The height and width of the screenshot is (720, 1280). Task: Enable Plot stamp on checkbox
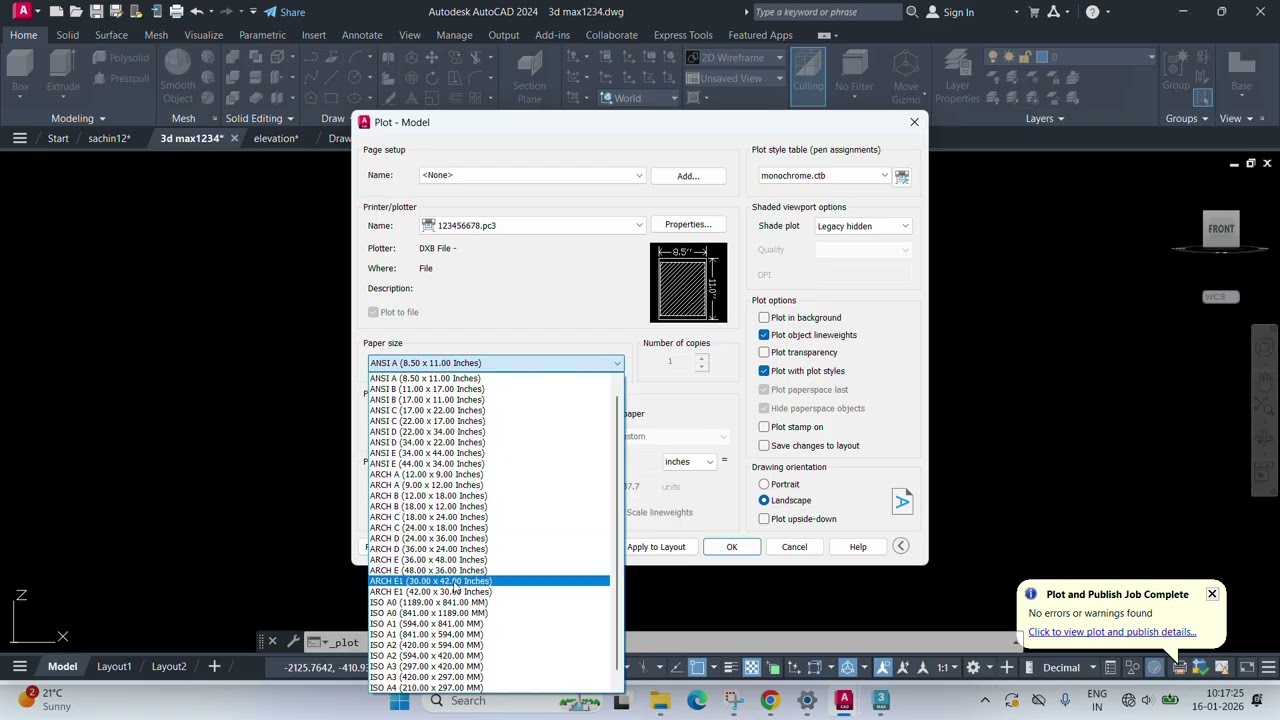coord(764,427)
